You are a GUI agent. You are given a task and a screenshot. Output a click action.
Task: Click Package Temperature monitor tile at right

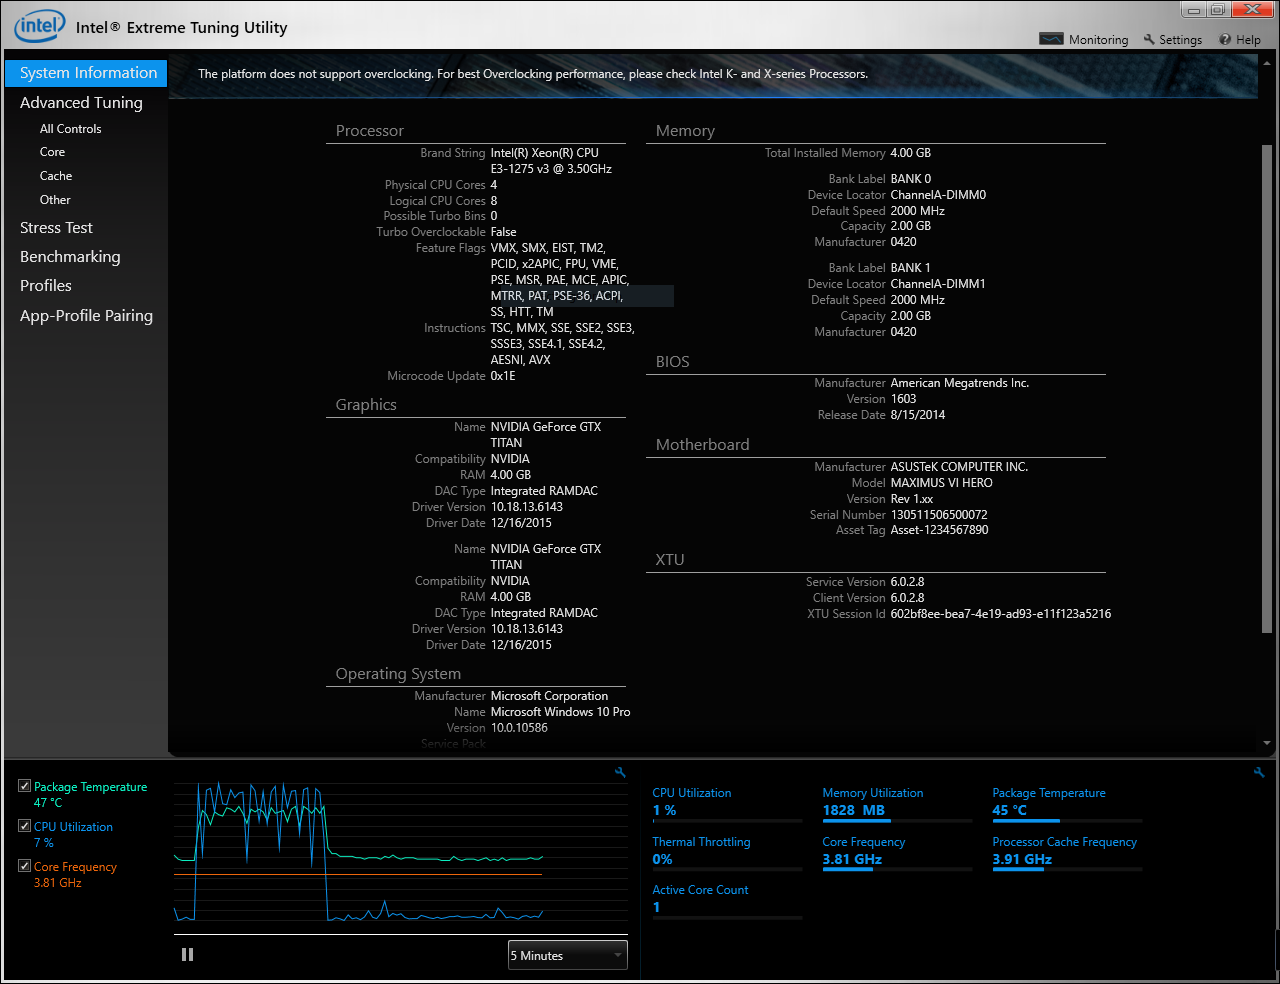pyautogui.click(x=1067, y=805)
